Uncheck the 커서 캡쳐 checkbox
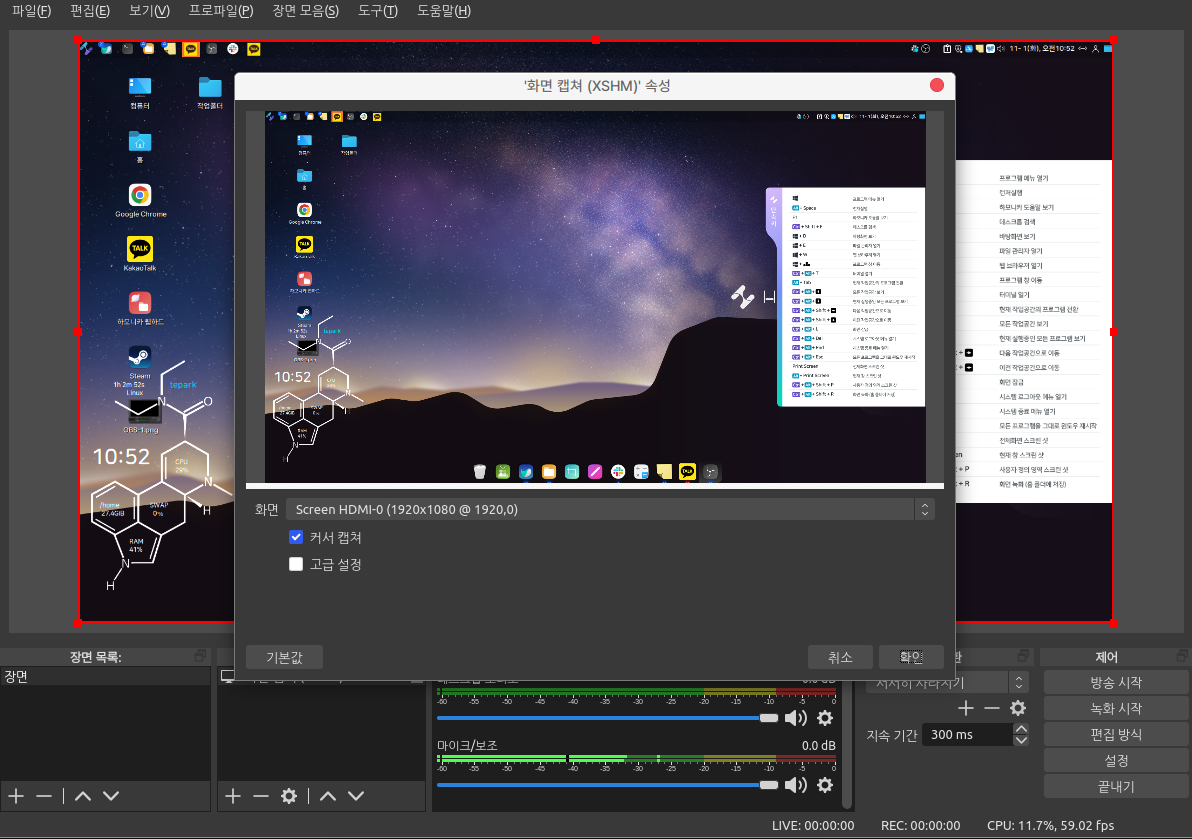This screenshot has width=1192, height=839. (x=296, y=537)
